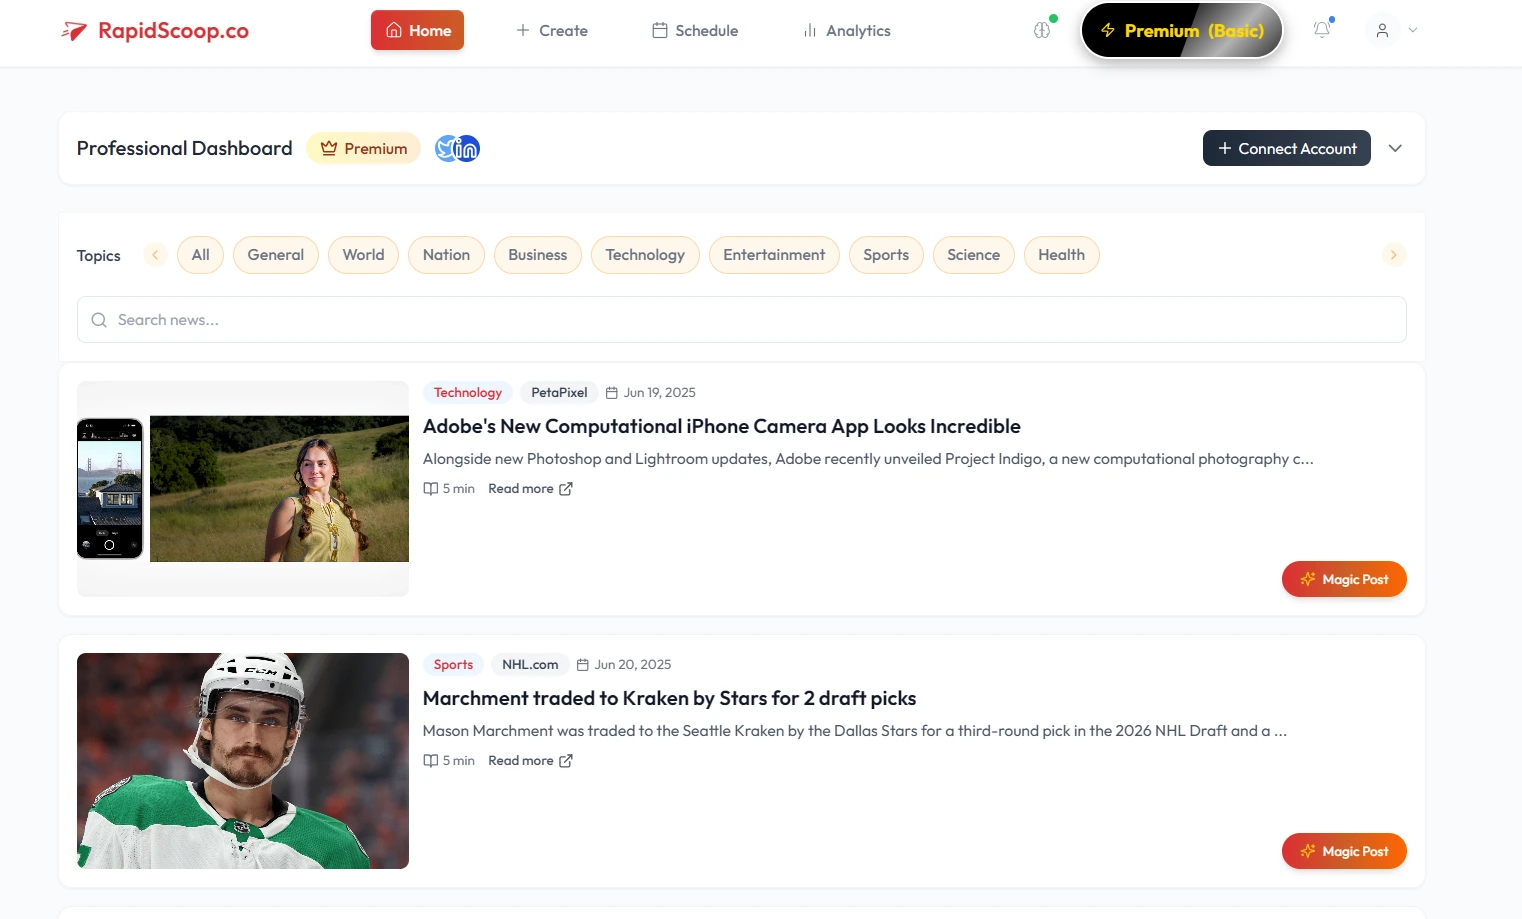Select the Business topic chip
The image size is (1522, 919).
(x=538, y=255)
